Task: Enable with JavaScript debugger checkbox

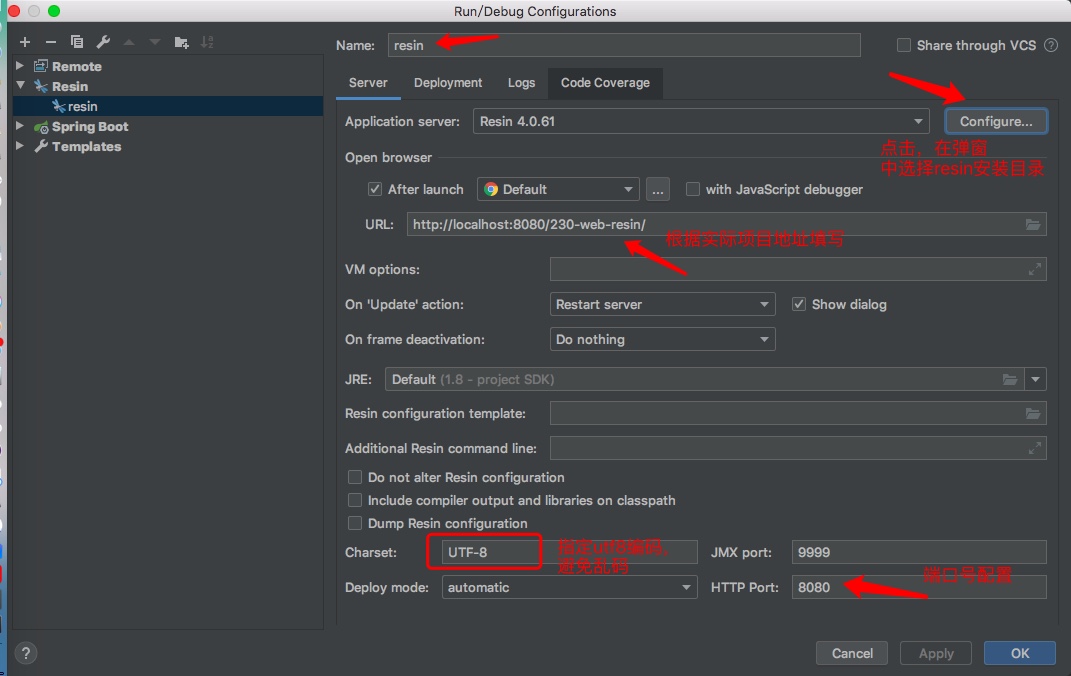Action: tap(693, 189)
